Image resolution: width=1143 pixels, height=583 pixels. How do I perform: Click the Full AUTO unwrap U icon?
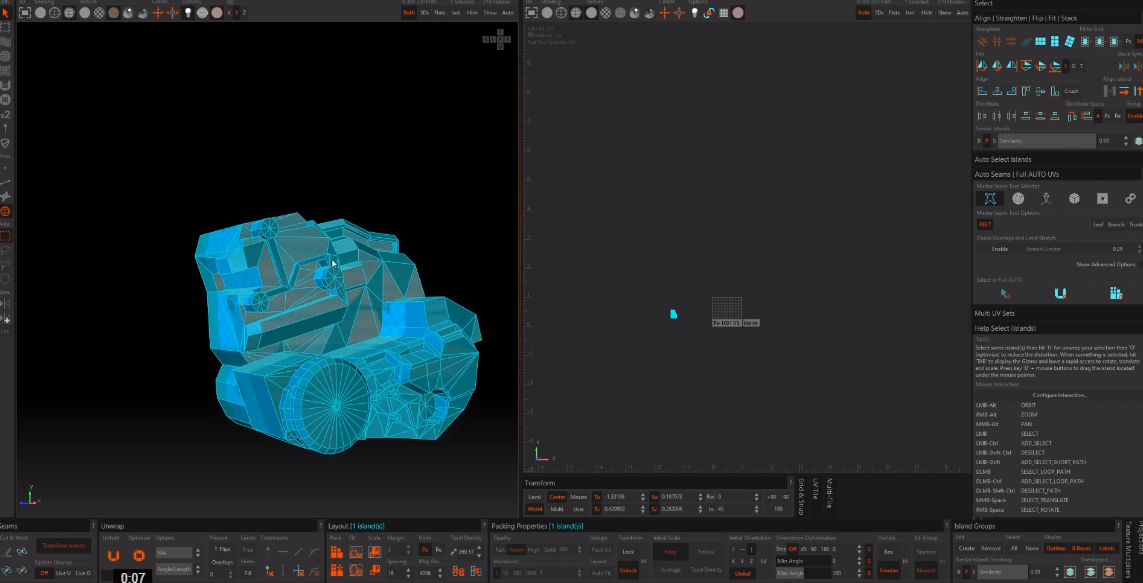(x=1060, y=293)
